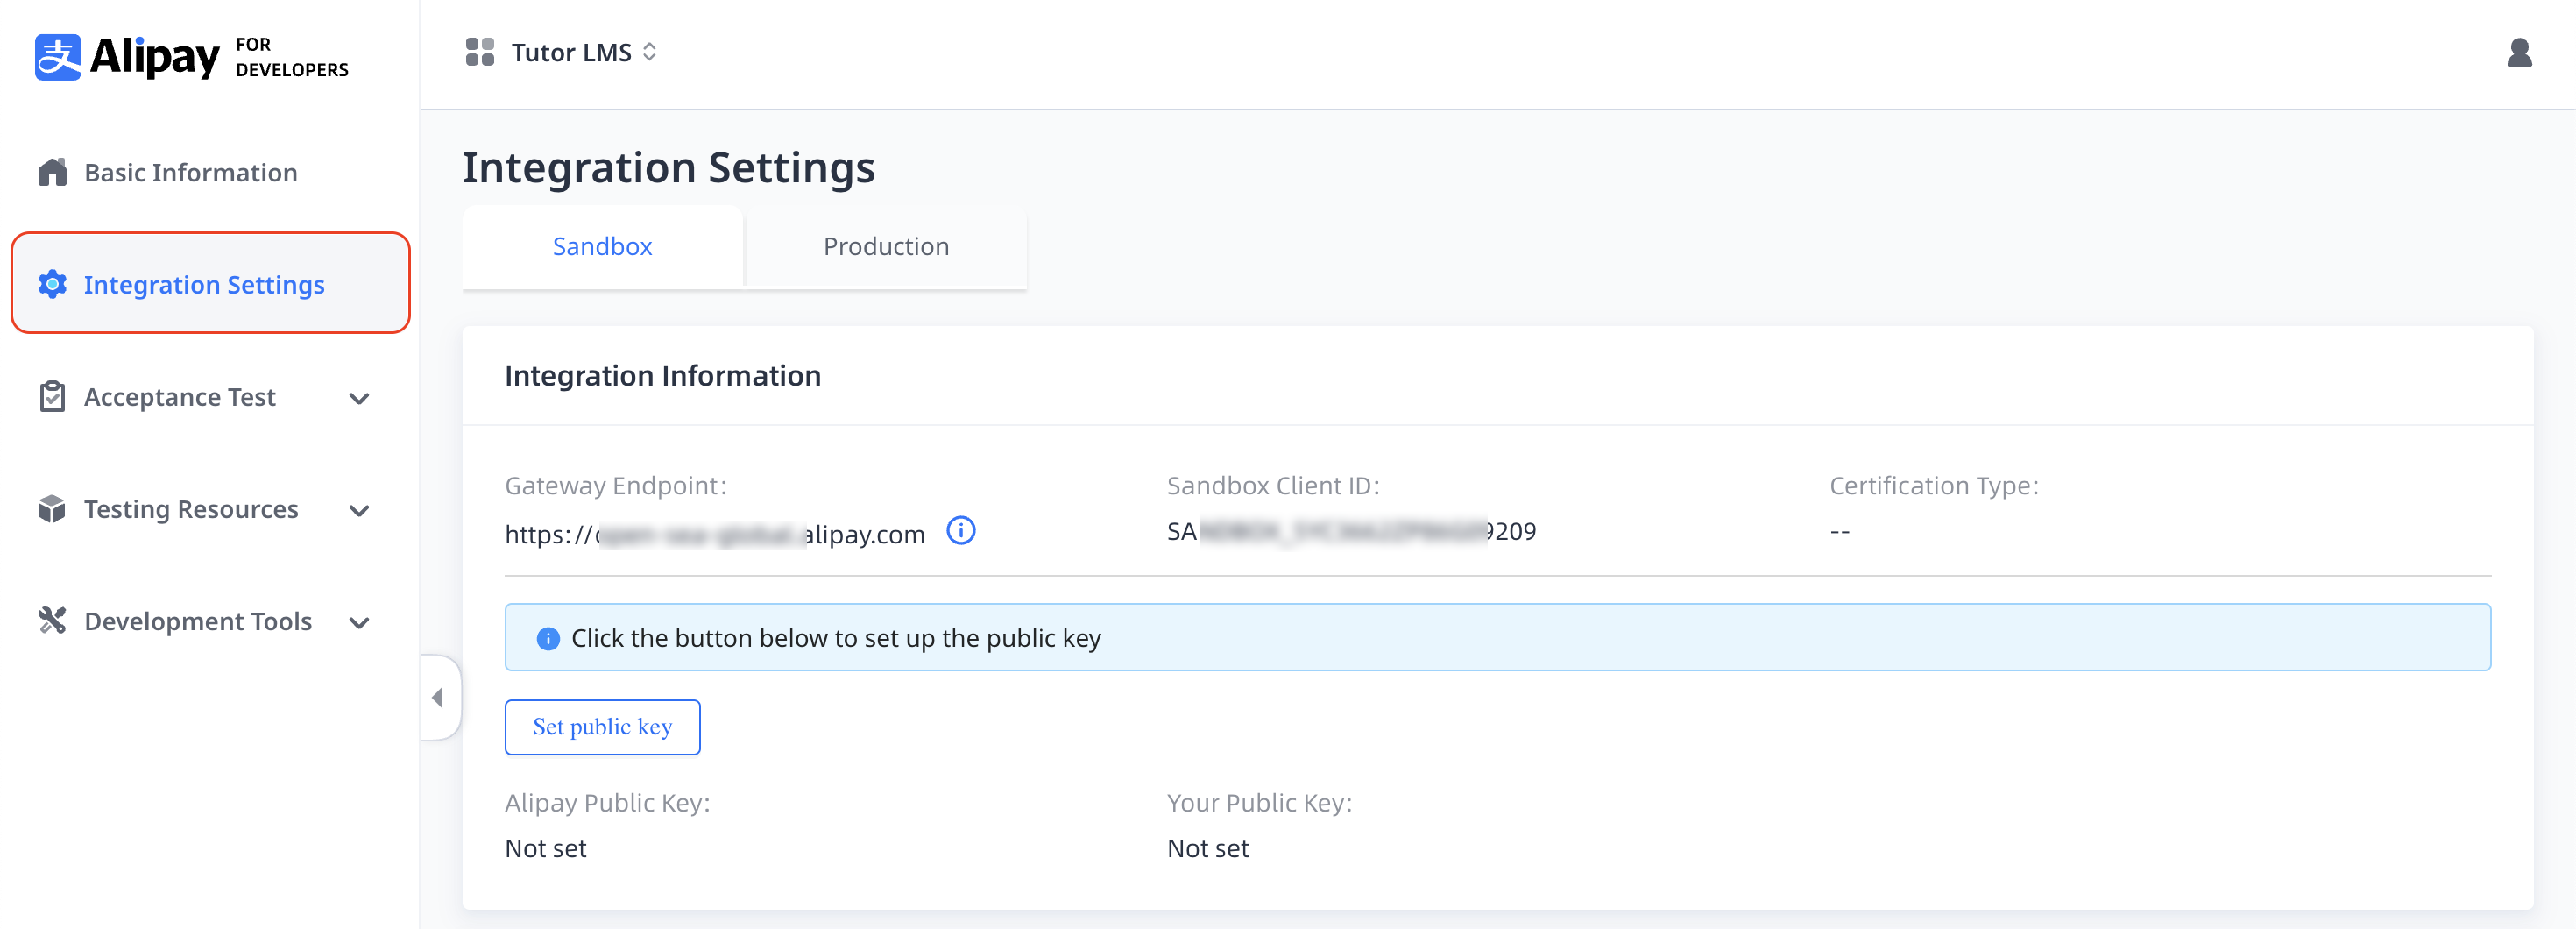Expand the Acceptance Test chevron

(359, 398)
